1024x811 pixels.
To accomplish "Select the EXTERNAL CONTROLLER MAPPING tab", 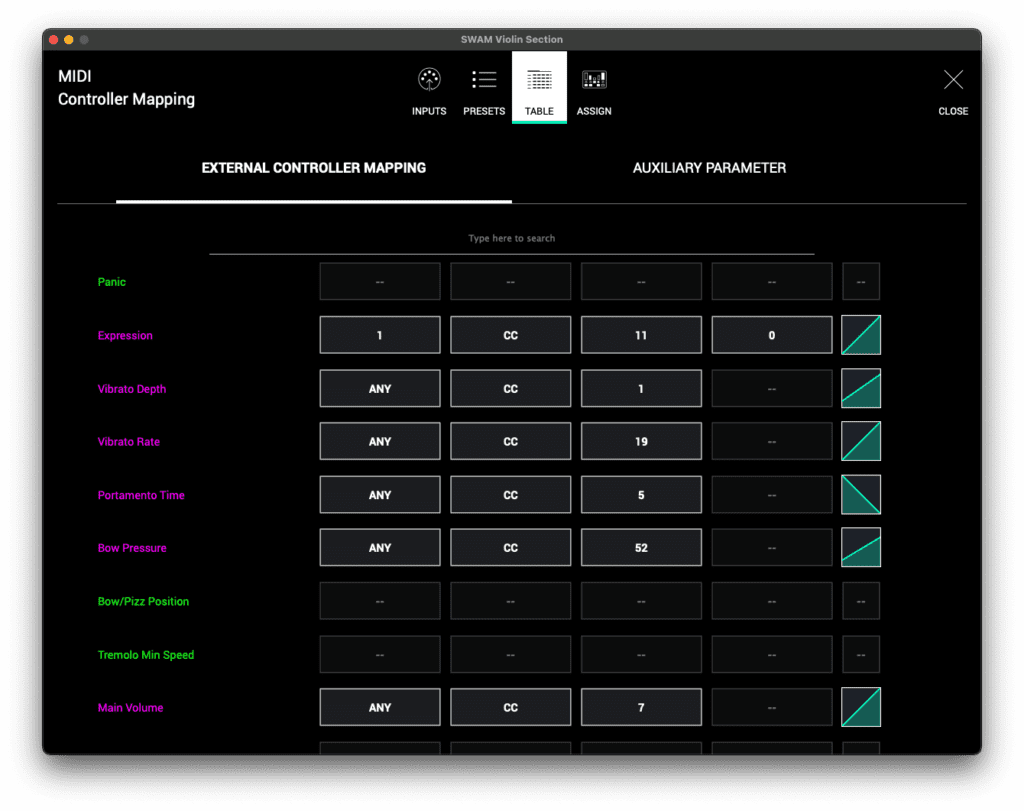I will (x=313, y=168).
